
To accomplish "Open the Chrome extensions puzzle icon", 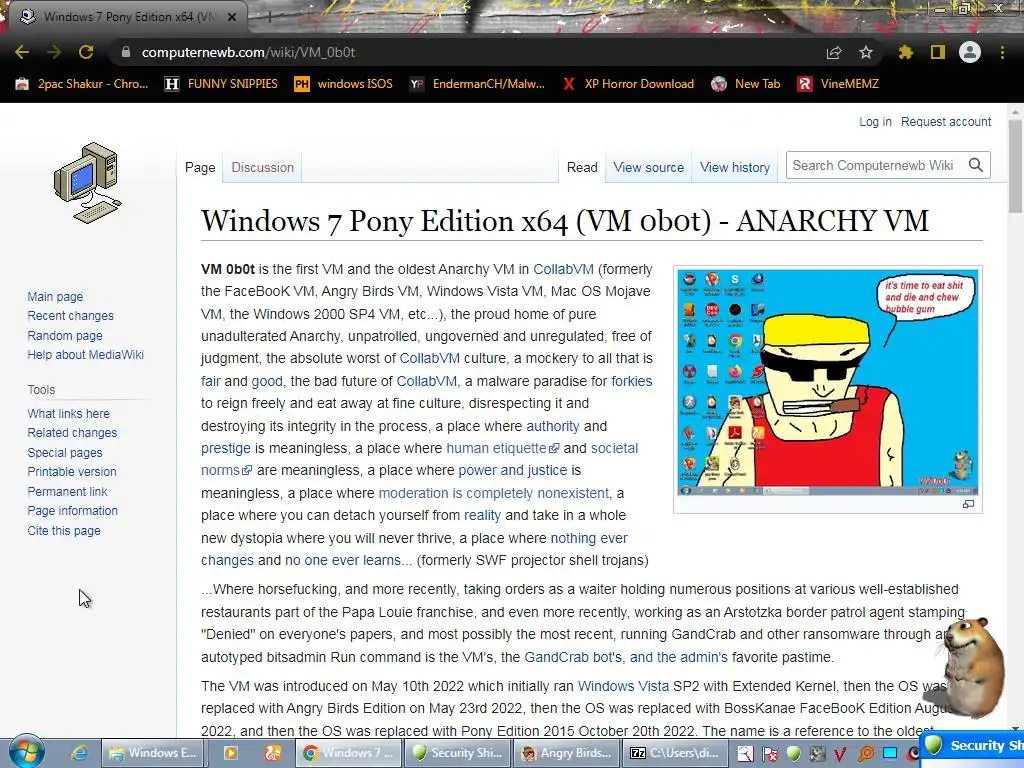I will coord(905,52).
